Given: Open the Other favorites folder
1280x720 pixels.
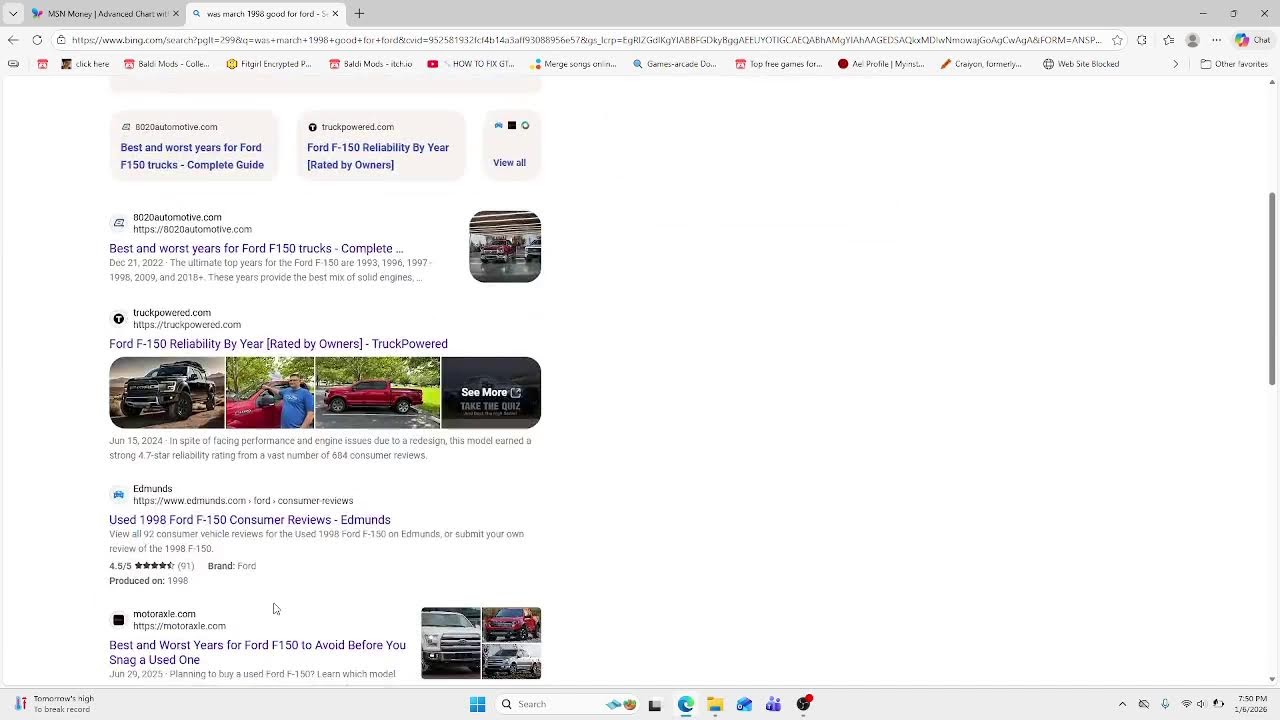Looking at the screenshot, I should point(1234,64).
